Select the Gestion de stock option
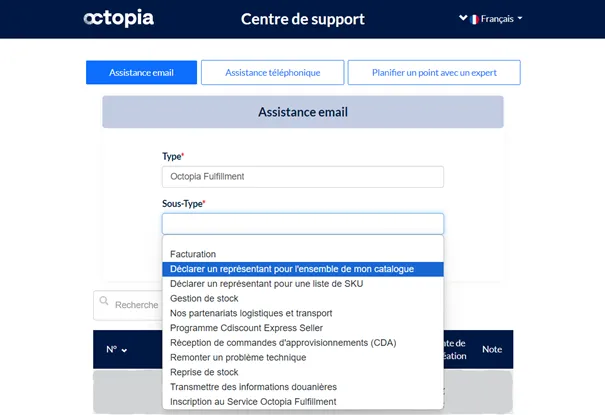This screenshot has height=415, width=605. pyautogui.click(x=204, y=298)
